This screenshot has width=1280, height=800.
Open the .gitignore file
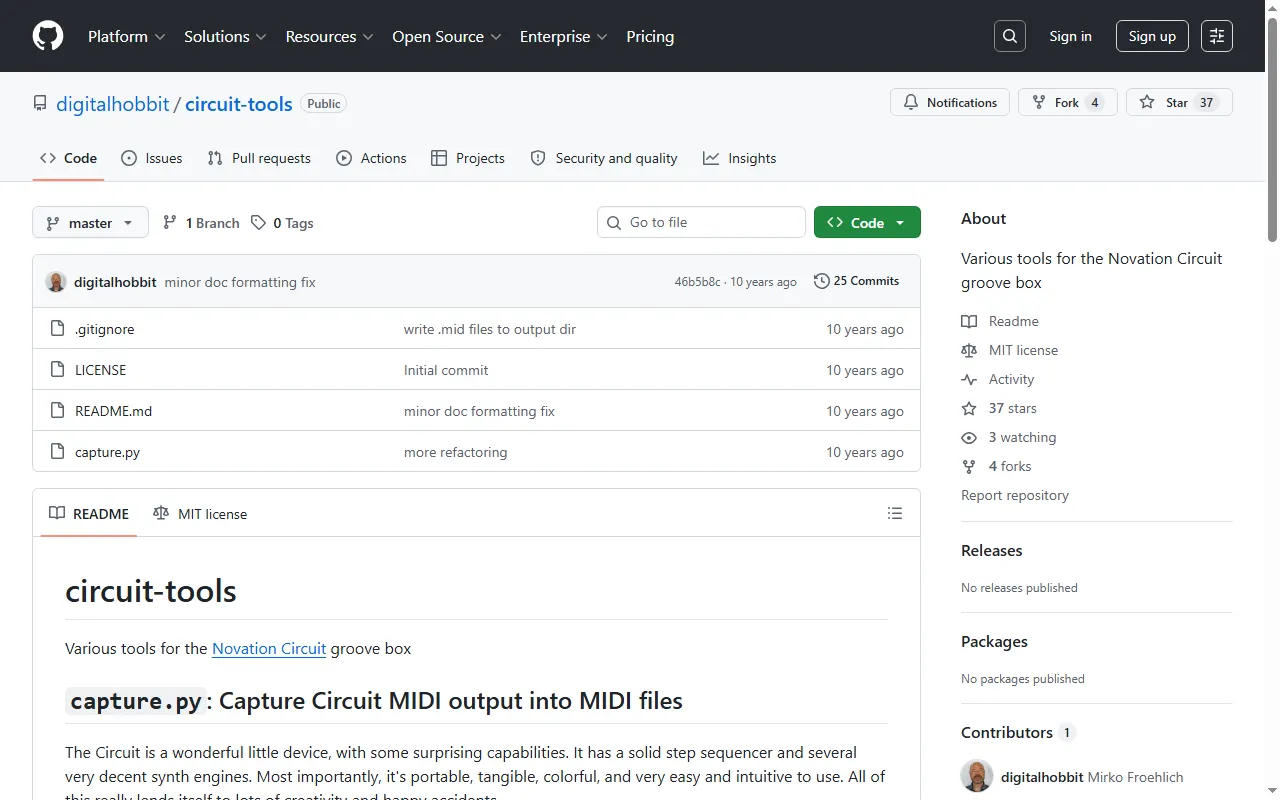(105, 329)
